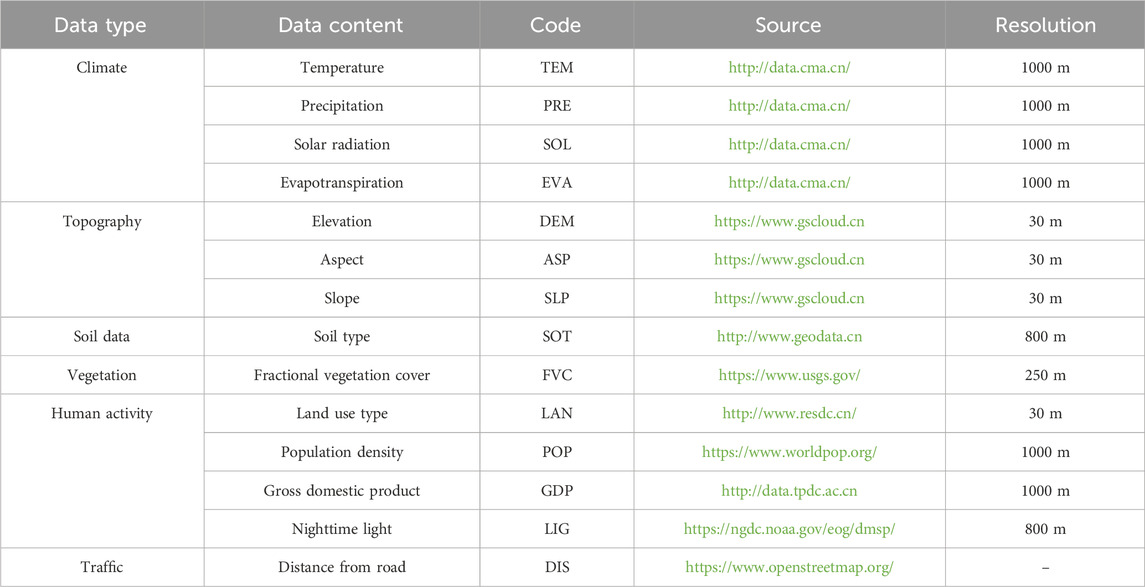Open the ngdc.noaa.gov nighttime light link
The height and width of the screenshot is (587, 1145).
pos(789,529)
